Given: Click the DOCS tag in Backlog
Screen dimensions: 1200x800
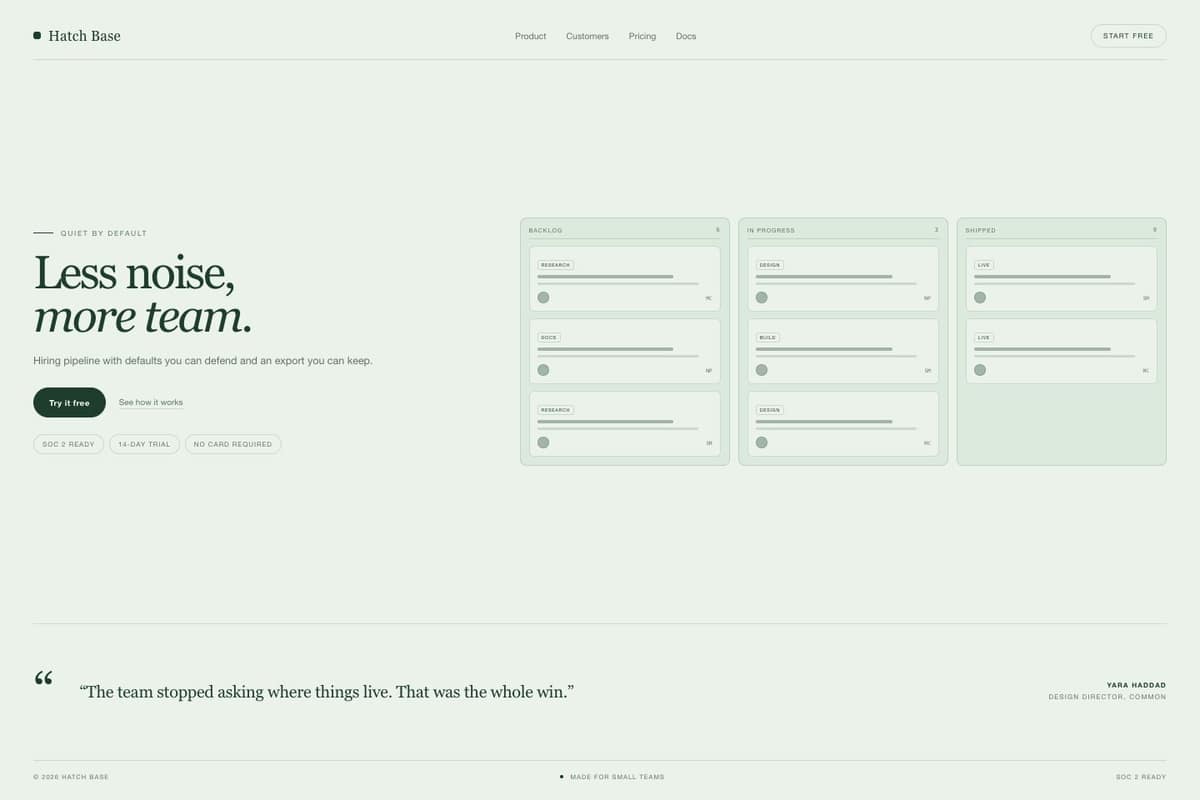Looking at the screenshot, I should pyautogui.click(x=549, y=338).
